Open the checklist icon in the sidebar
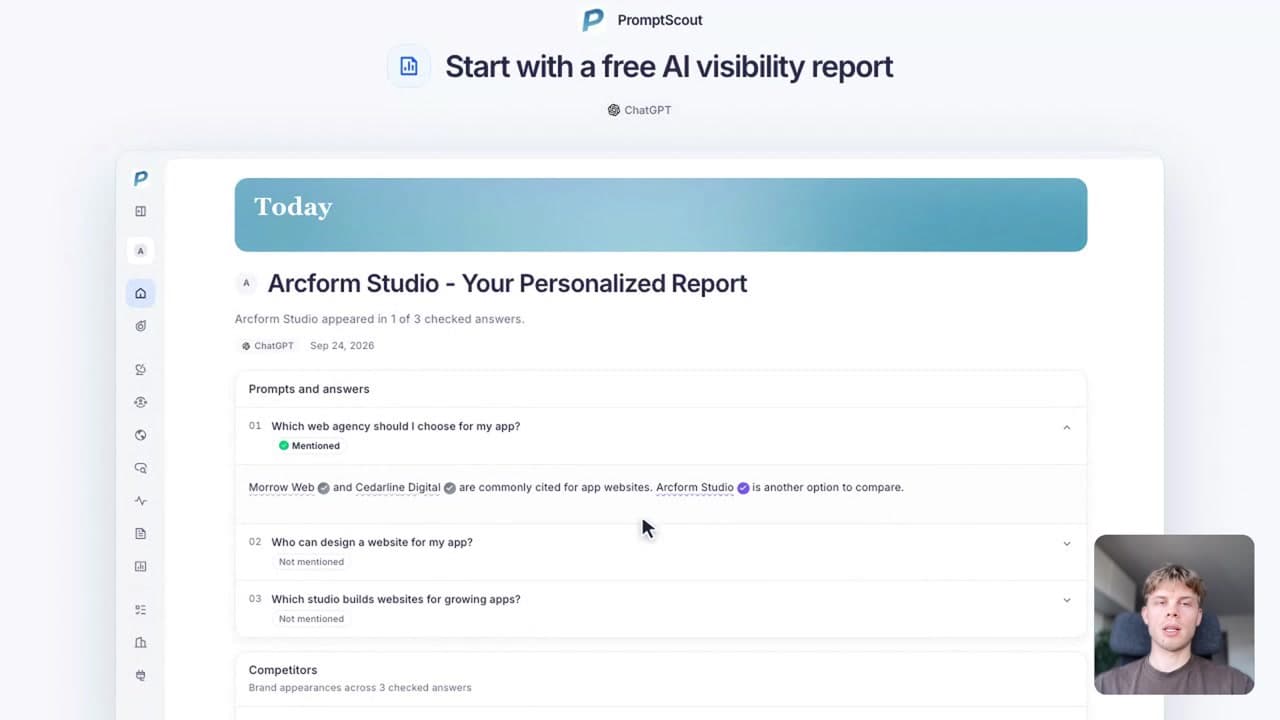This screenshot has width=1280, height=720. click(x=141, y=609)
